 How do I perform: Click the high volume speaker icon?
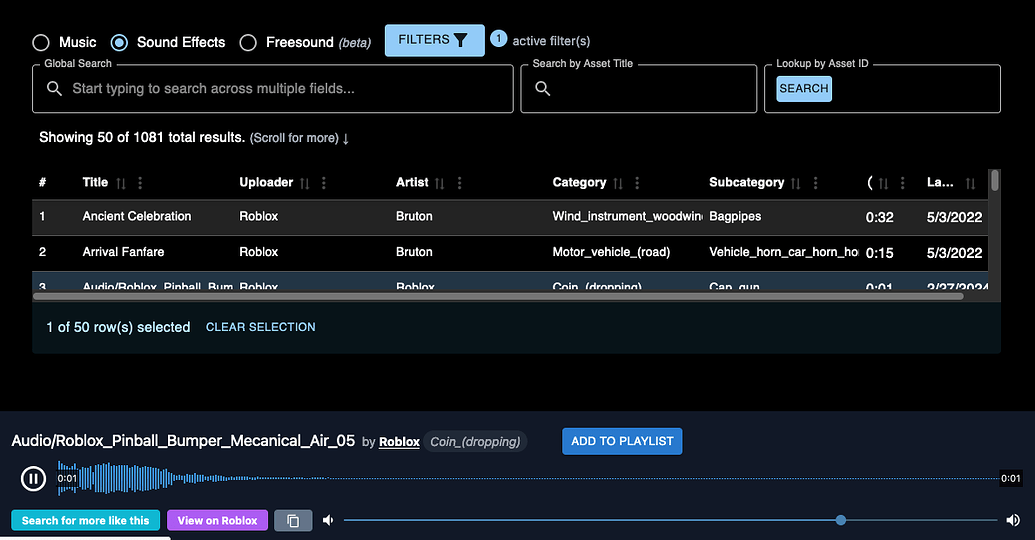[x=1013, y=520]
